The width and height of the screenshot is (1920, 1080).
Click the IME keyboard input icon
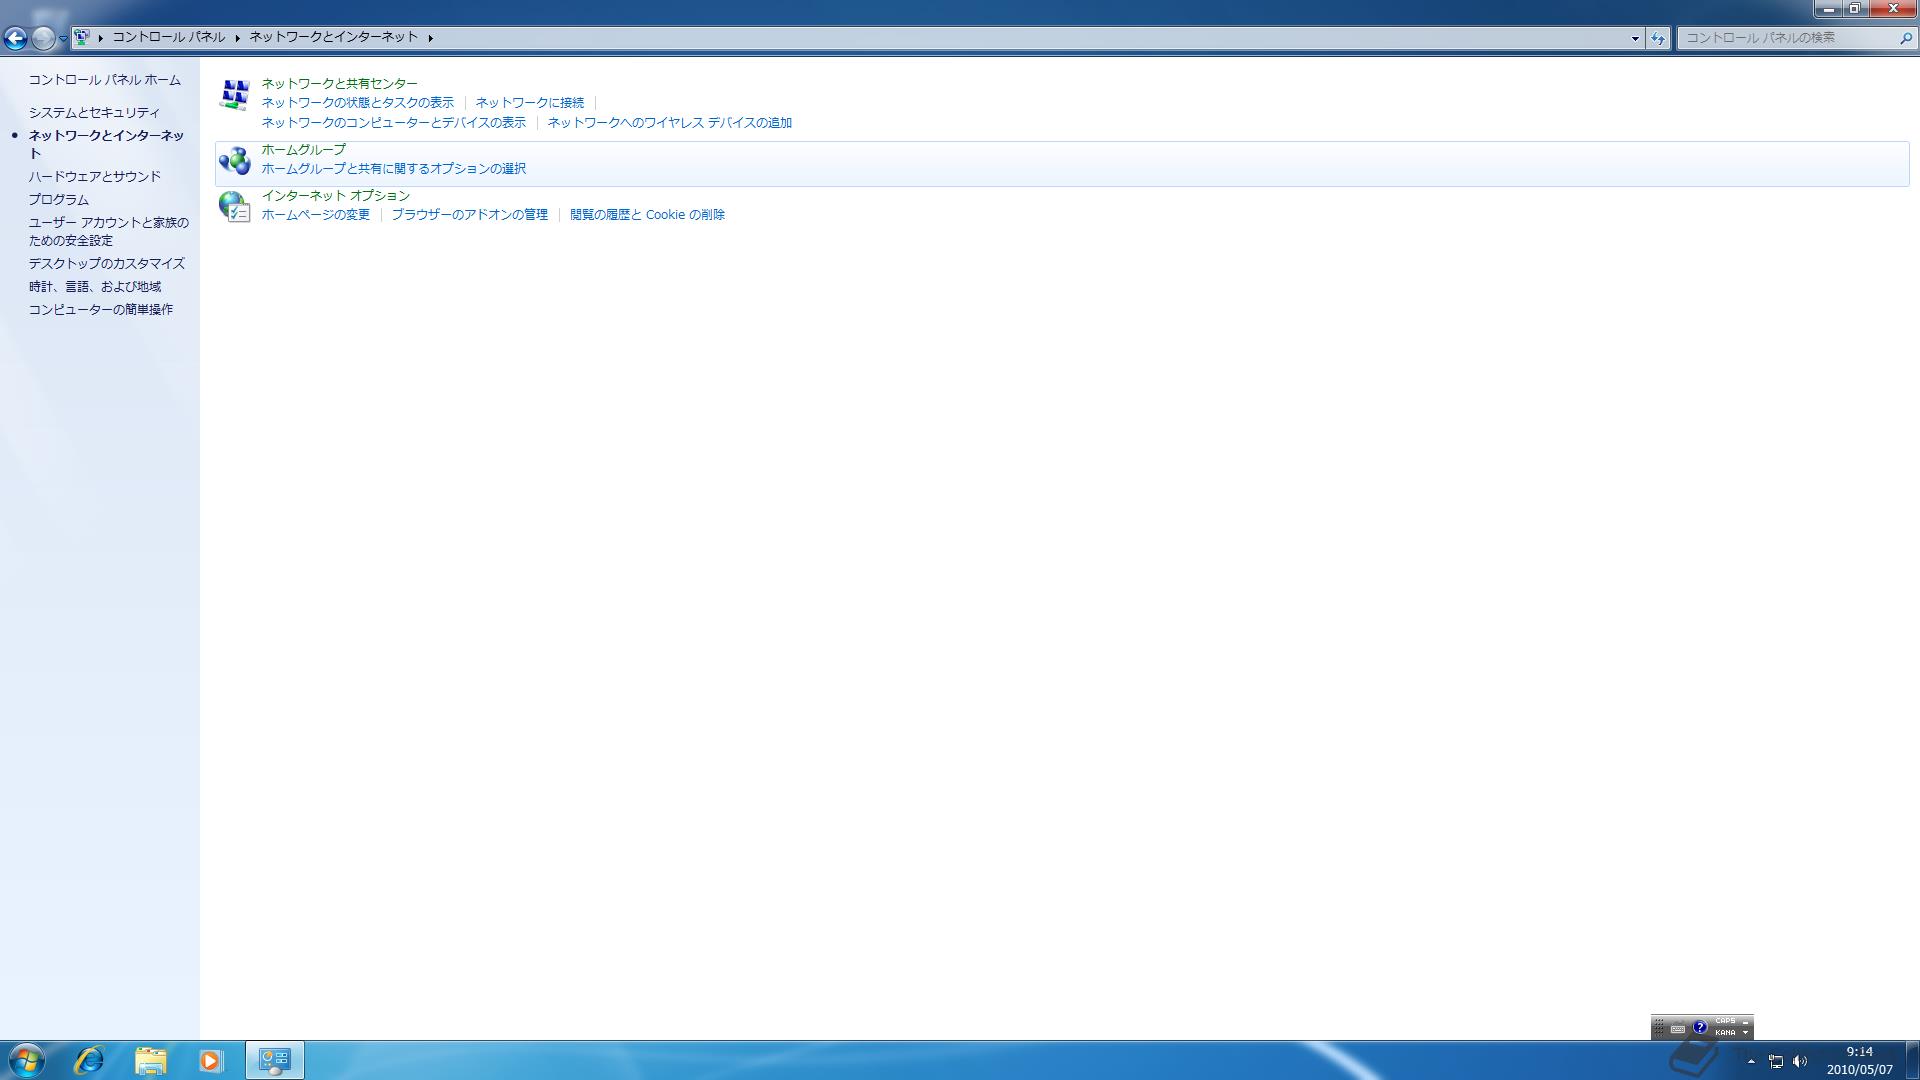pos(1678,1028)
